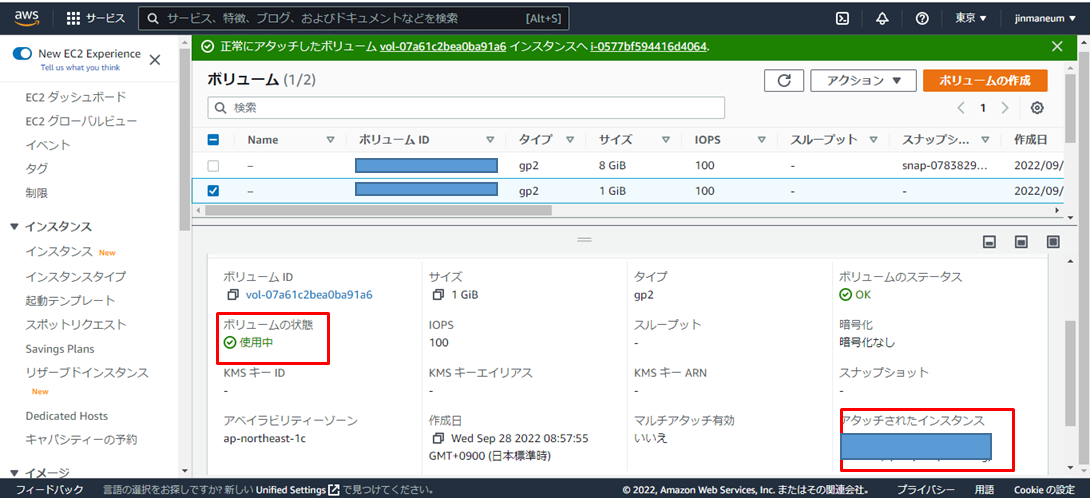Go to next page arrow
Viewport: 1090px width, 498px height.
[1004, 108]
